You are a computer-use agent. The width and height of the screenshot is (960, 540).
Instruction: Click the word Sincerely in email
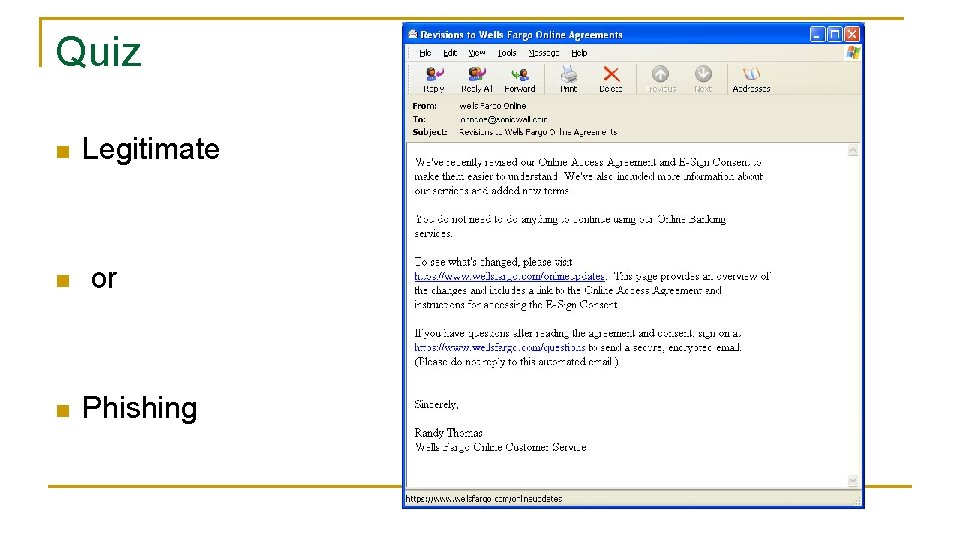pyautogui.click(x=436, y=405)
